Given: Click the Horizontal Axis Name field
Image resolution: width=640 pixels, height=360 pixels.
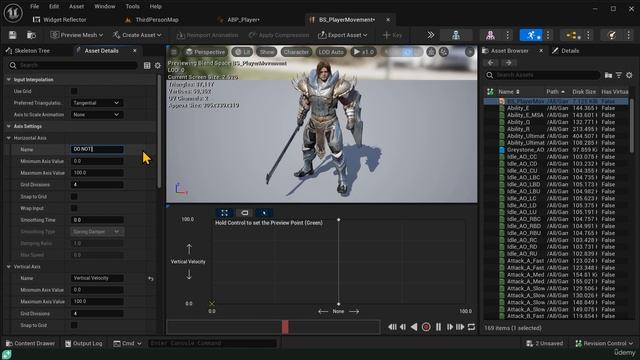Looking at the screenshot, I should (x=97, y=149).
